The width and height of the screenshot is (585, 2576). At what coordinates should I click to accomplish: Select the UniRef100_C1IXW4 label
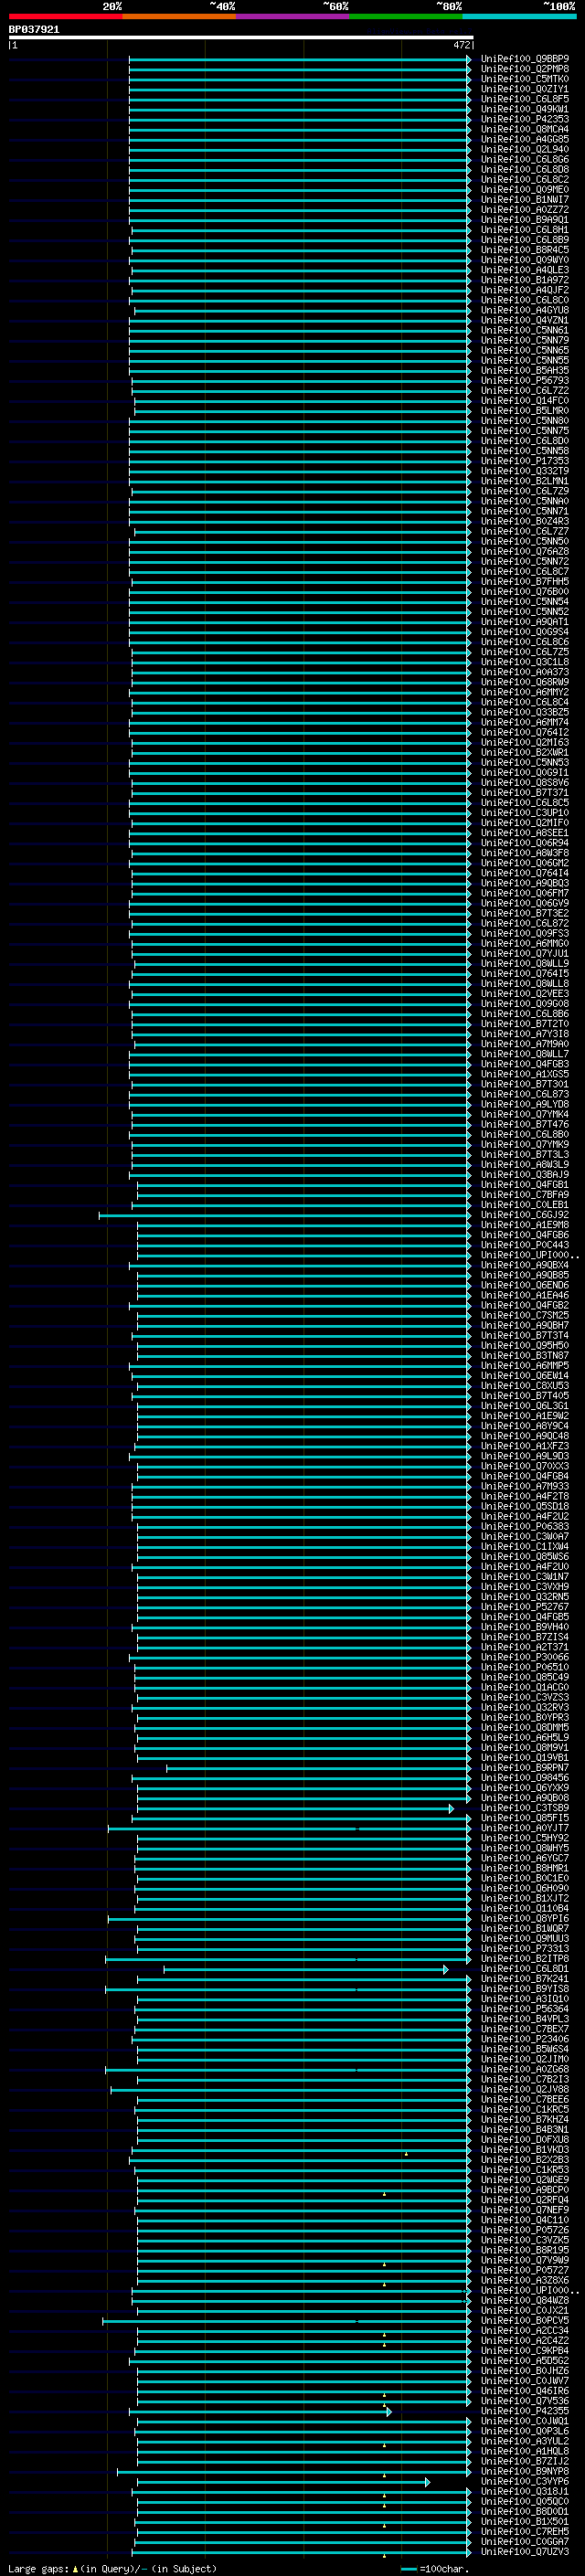(x=524, y=1547)
